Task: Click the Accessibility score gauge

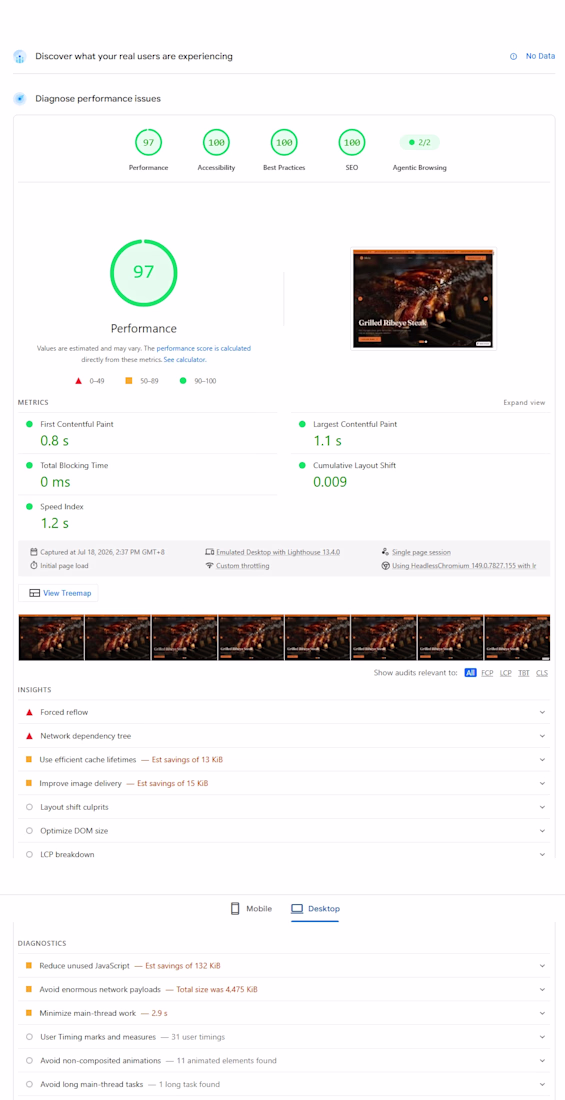Action: coord(216,142)
